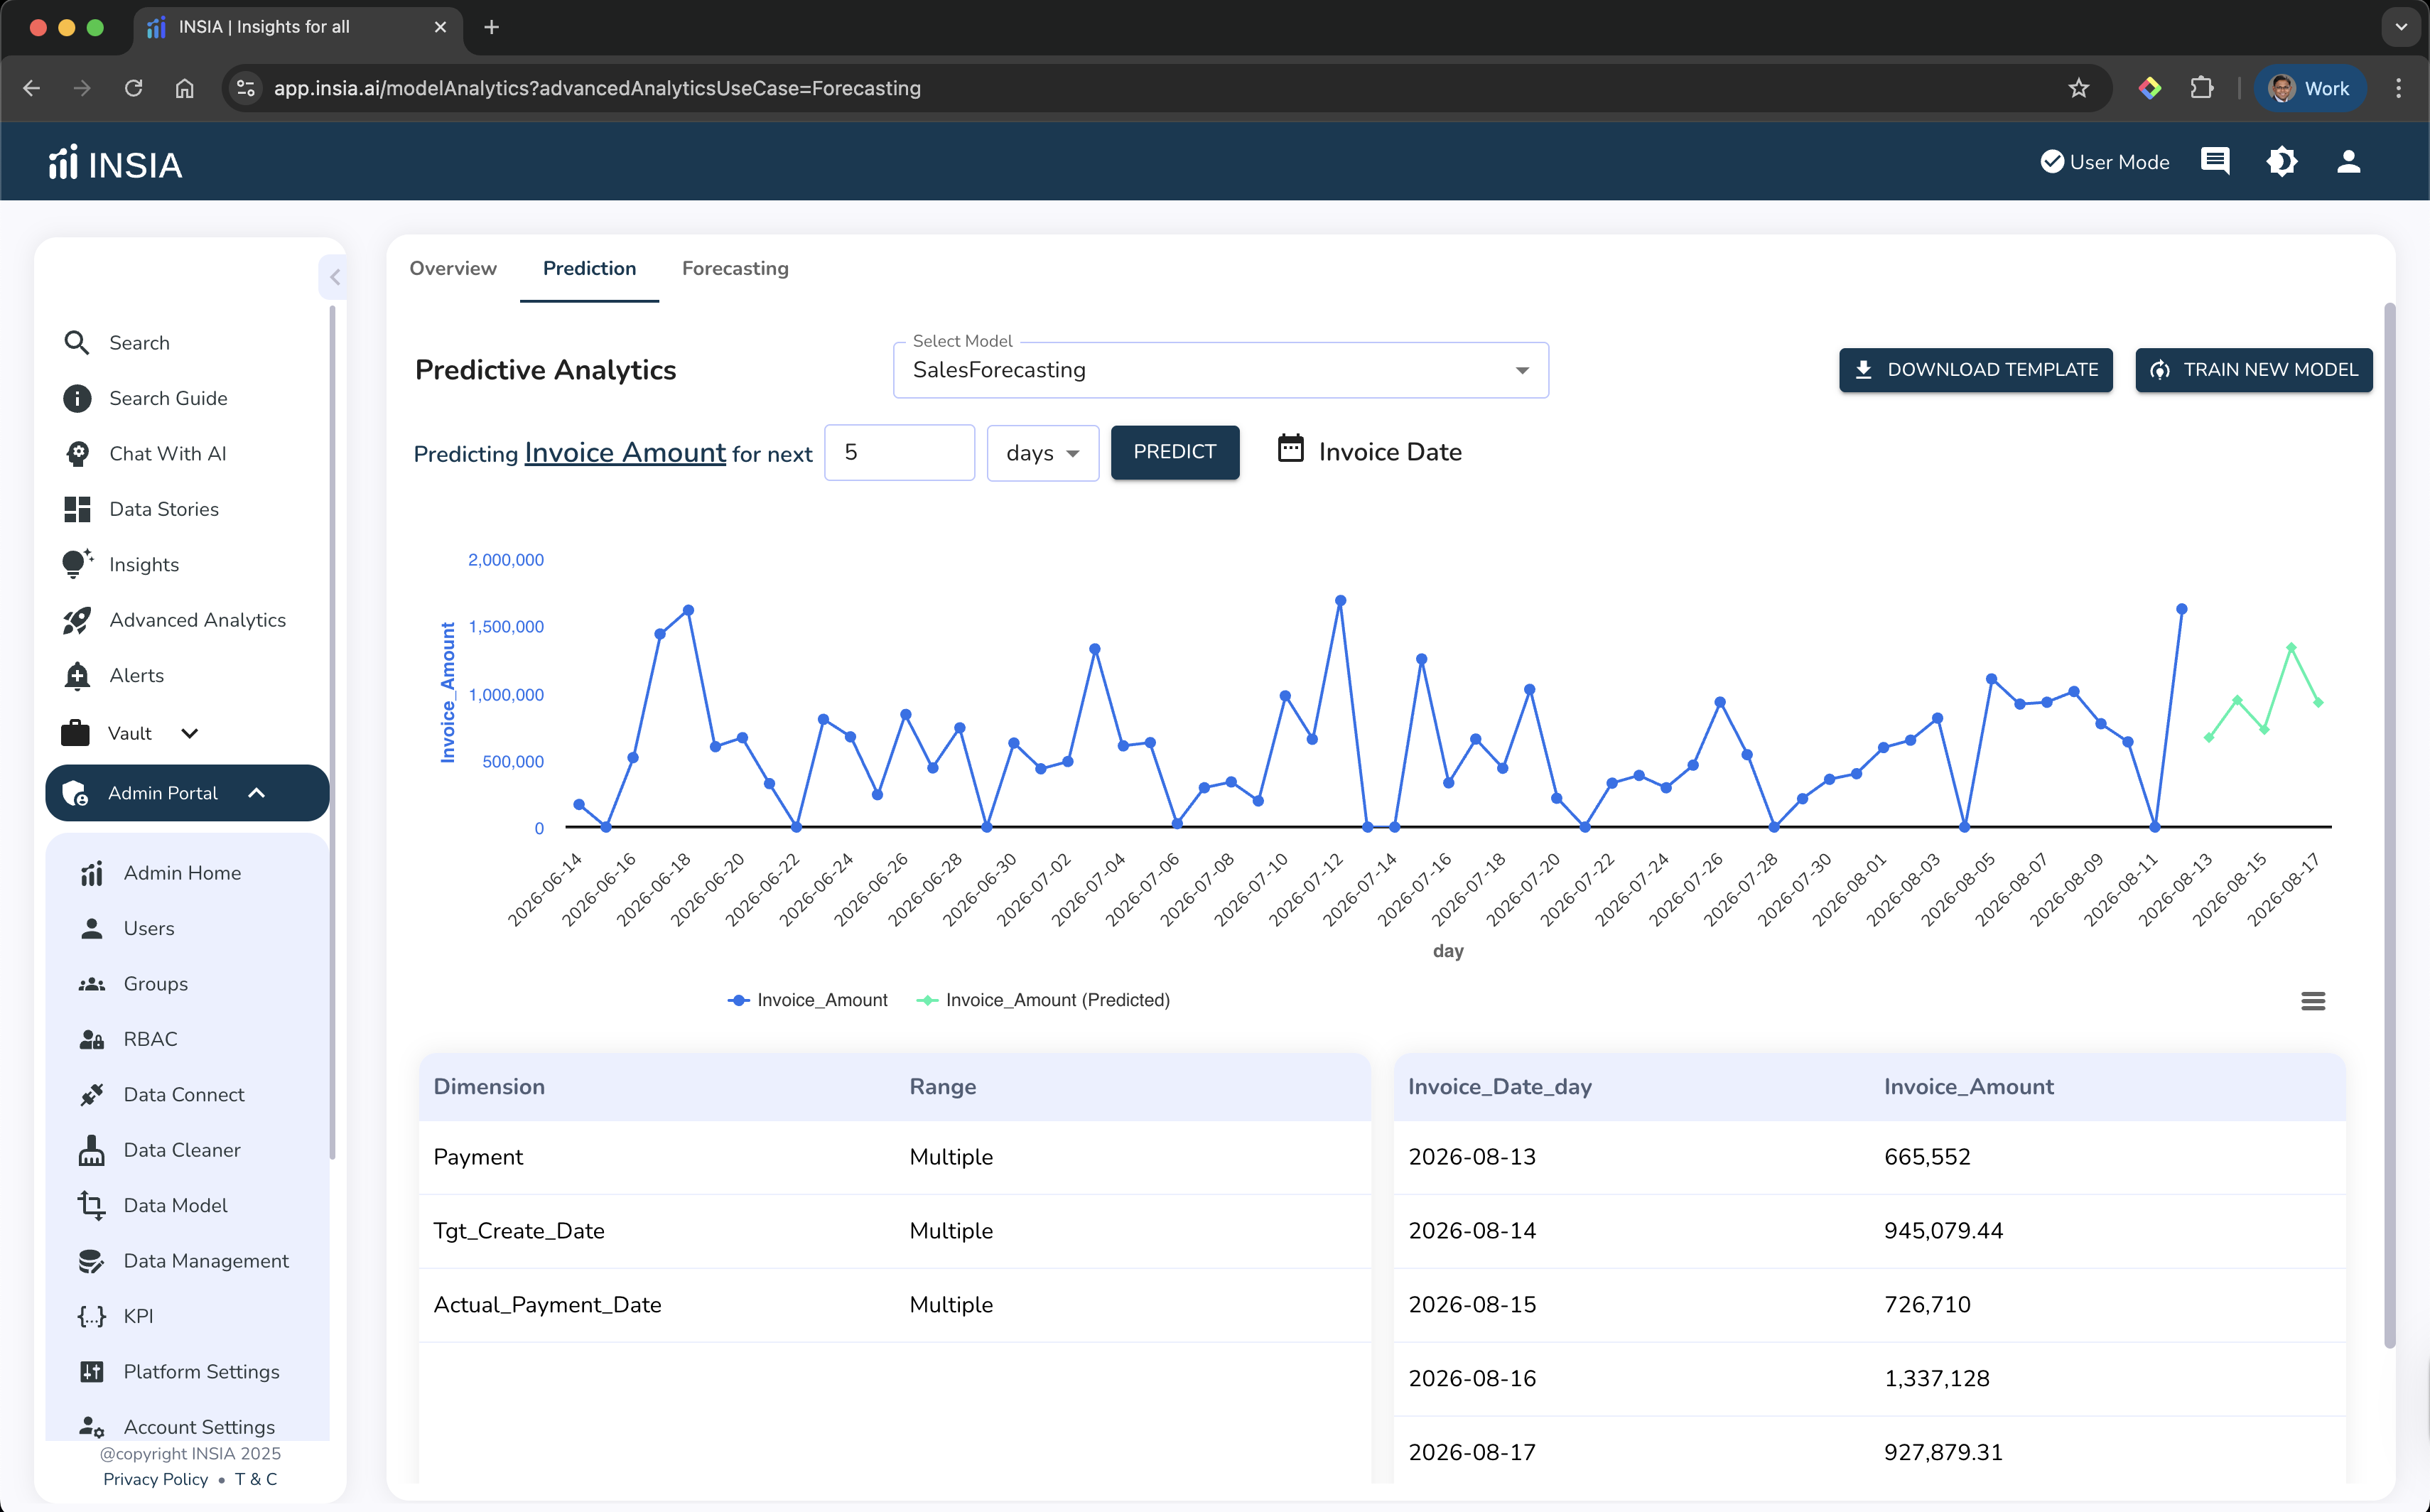Open the Data Stories sidebar item
The width and height of the screenshot is (2430, 1512).
[163, 509]
